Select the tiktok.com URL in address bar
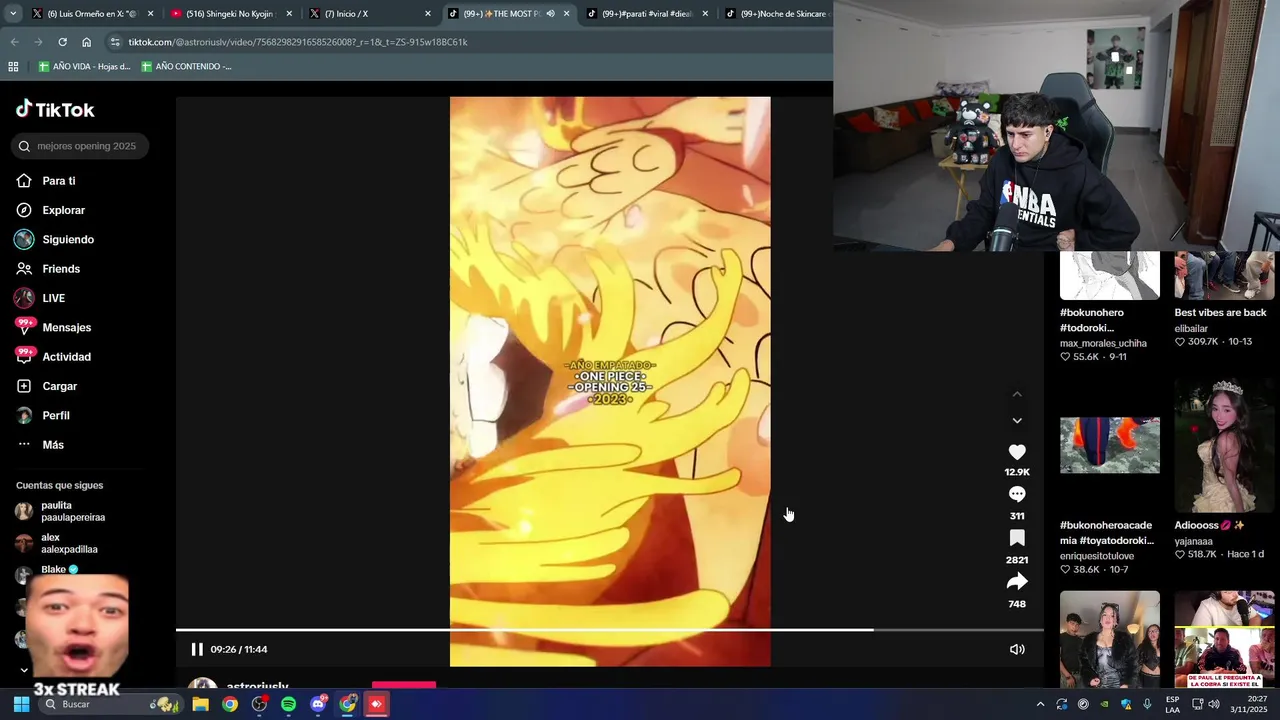 pos(298,42)
